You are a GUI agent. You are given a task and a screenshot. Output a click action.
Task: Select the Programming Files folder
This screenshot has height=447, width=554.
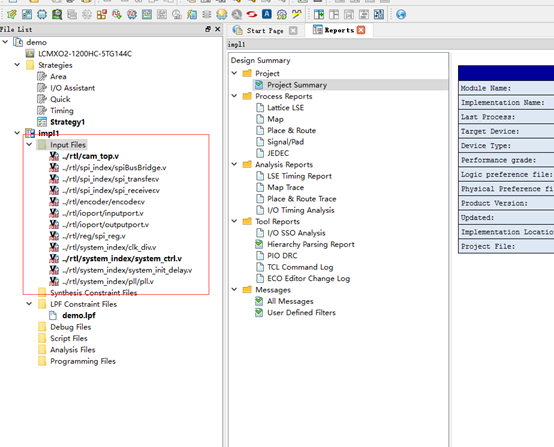83,361
